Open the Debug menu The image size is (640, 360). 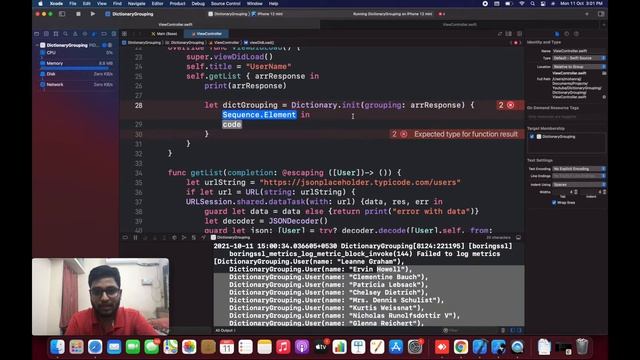(198, 4)
